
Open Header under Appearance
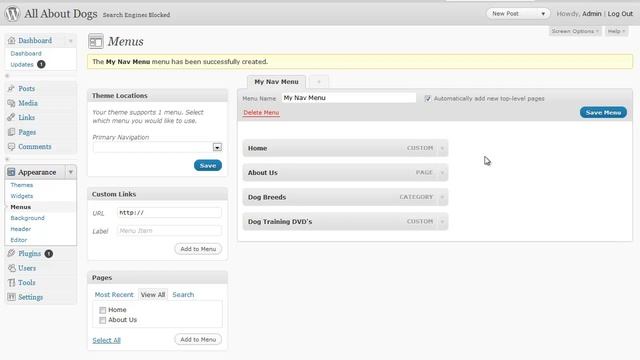(x=20, y=229)
